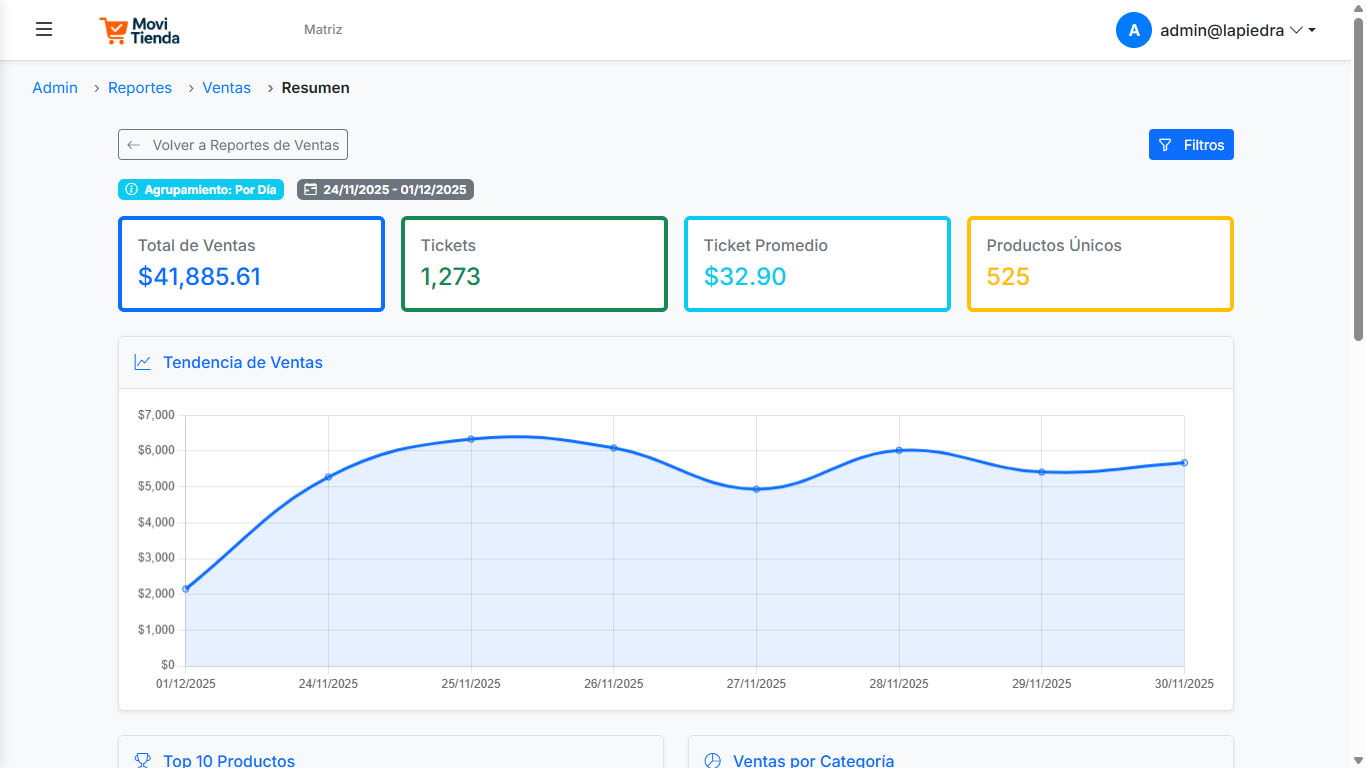Click the trophy icon for Top 10 Productos

click(x=143, y=761)
